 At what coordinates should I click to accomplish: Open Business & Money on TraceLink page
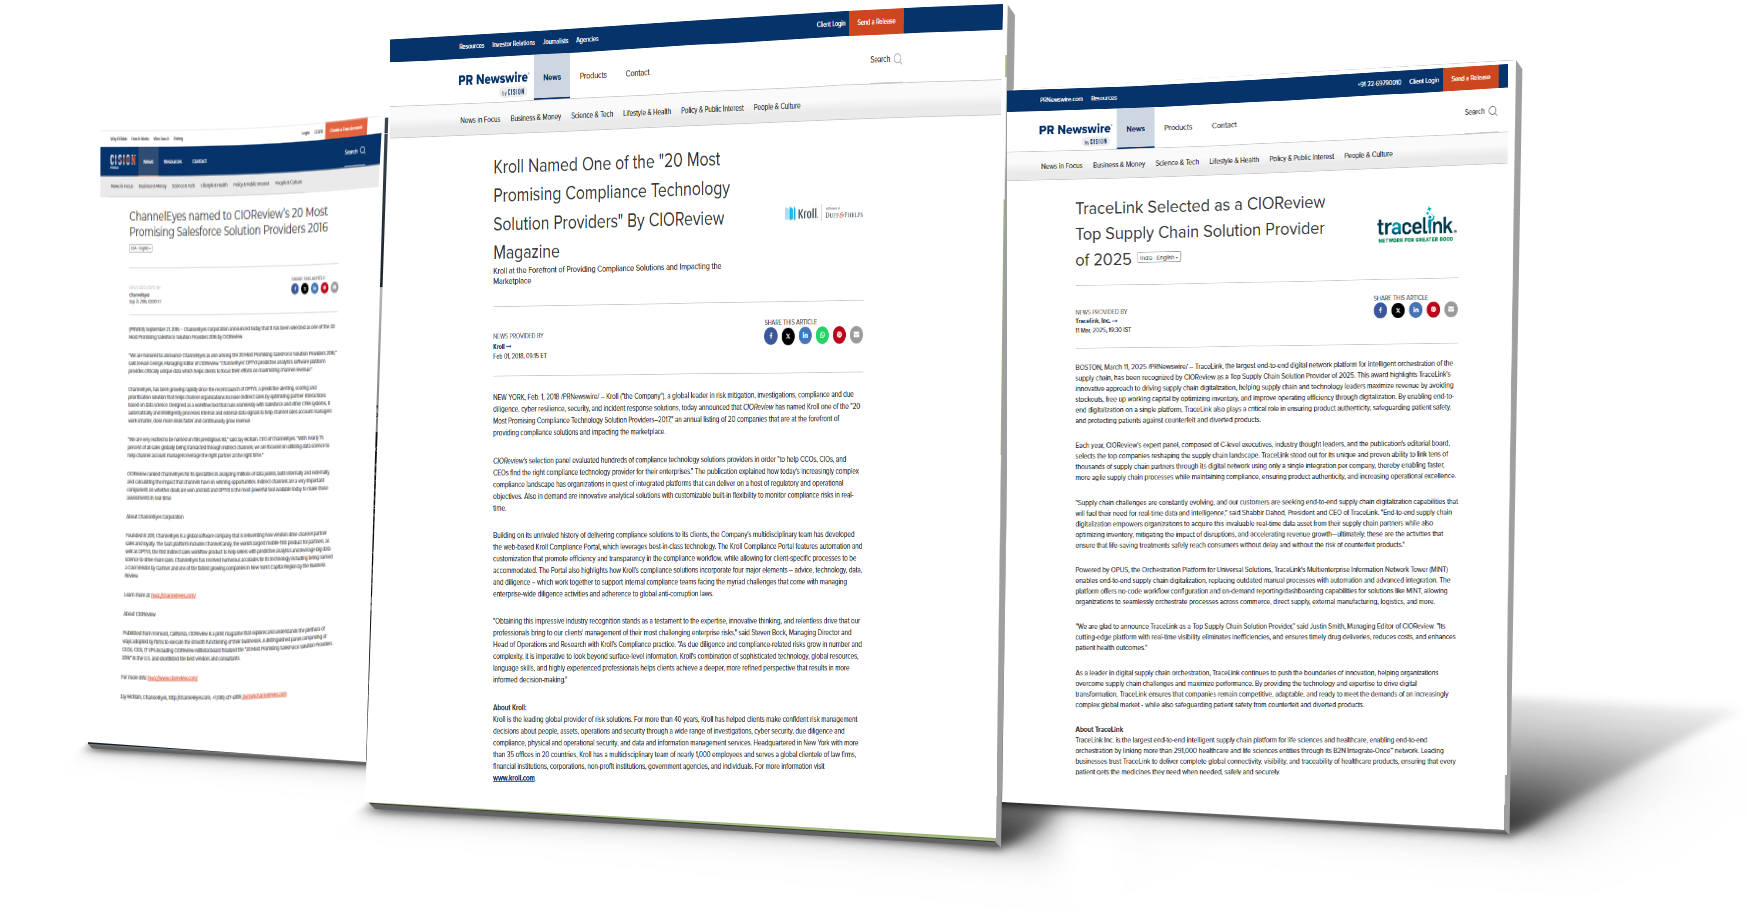pos(1119,164)
